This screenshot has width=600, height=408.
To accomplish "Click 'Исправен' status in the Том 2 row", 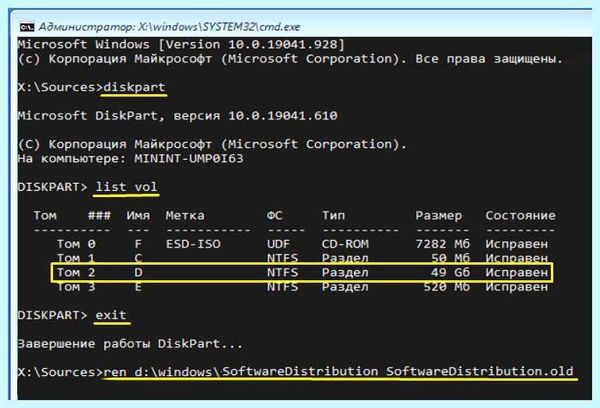I will point(517,273).
